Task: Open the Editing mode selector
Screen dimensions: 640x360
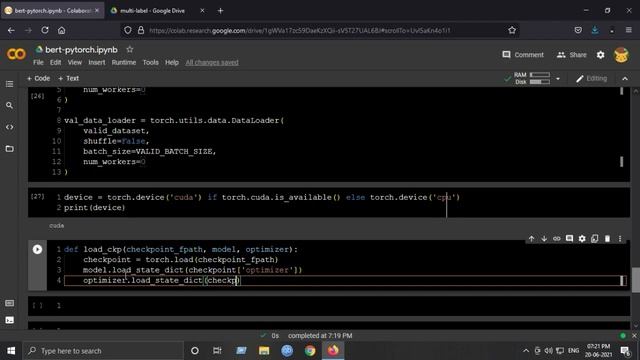Action: click(x=591, y=78)
